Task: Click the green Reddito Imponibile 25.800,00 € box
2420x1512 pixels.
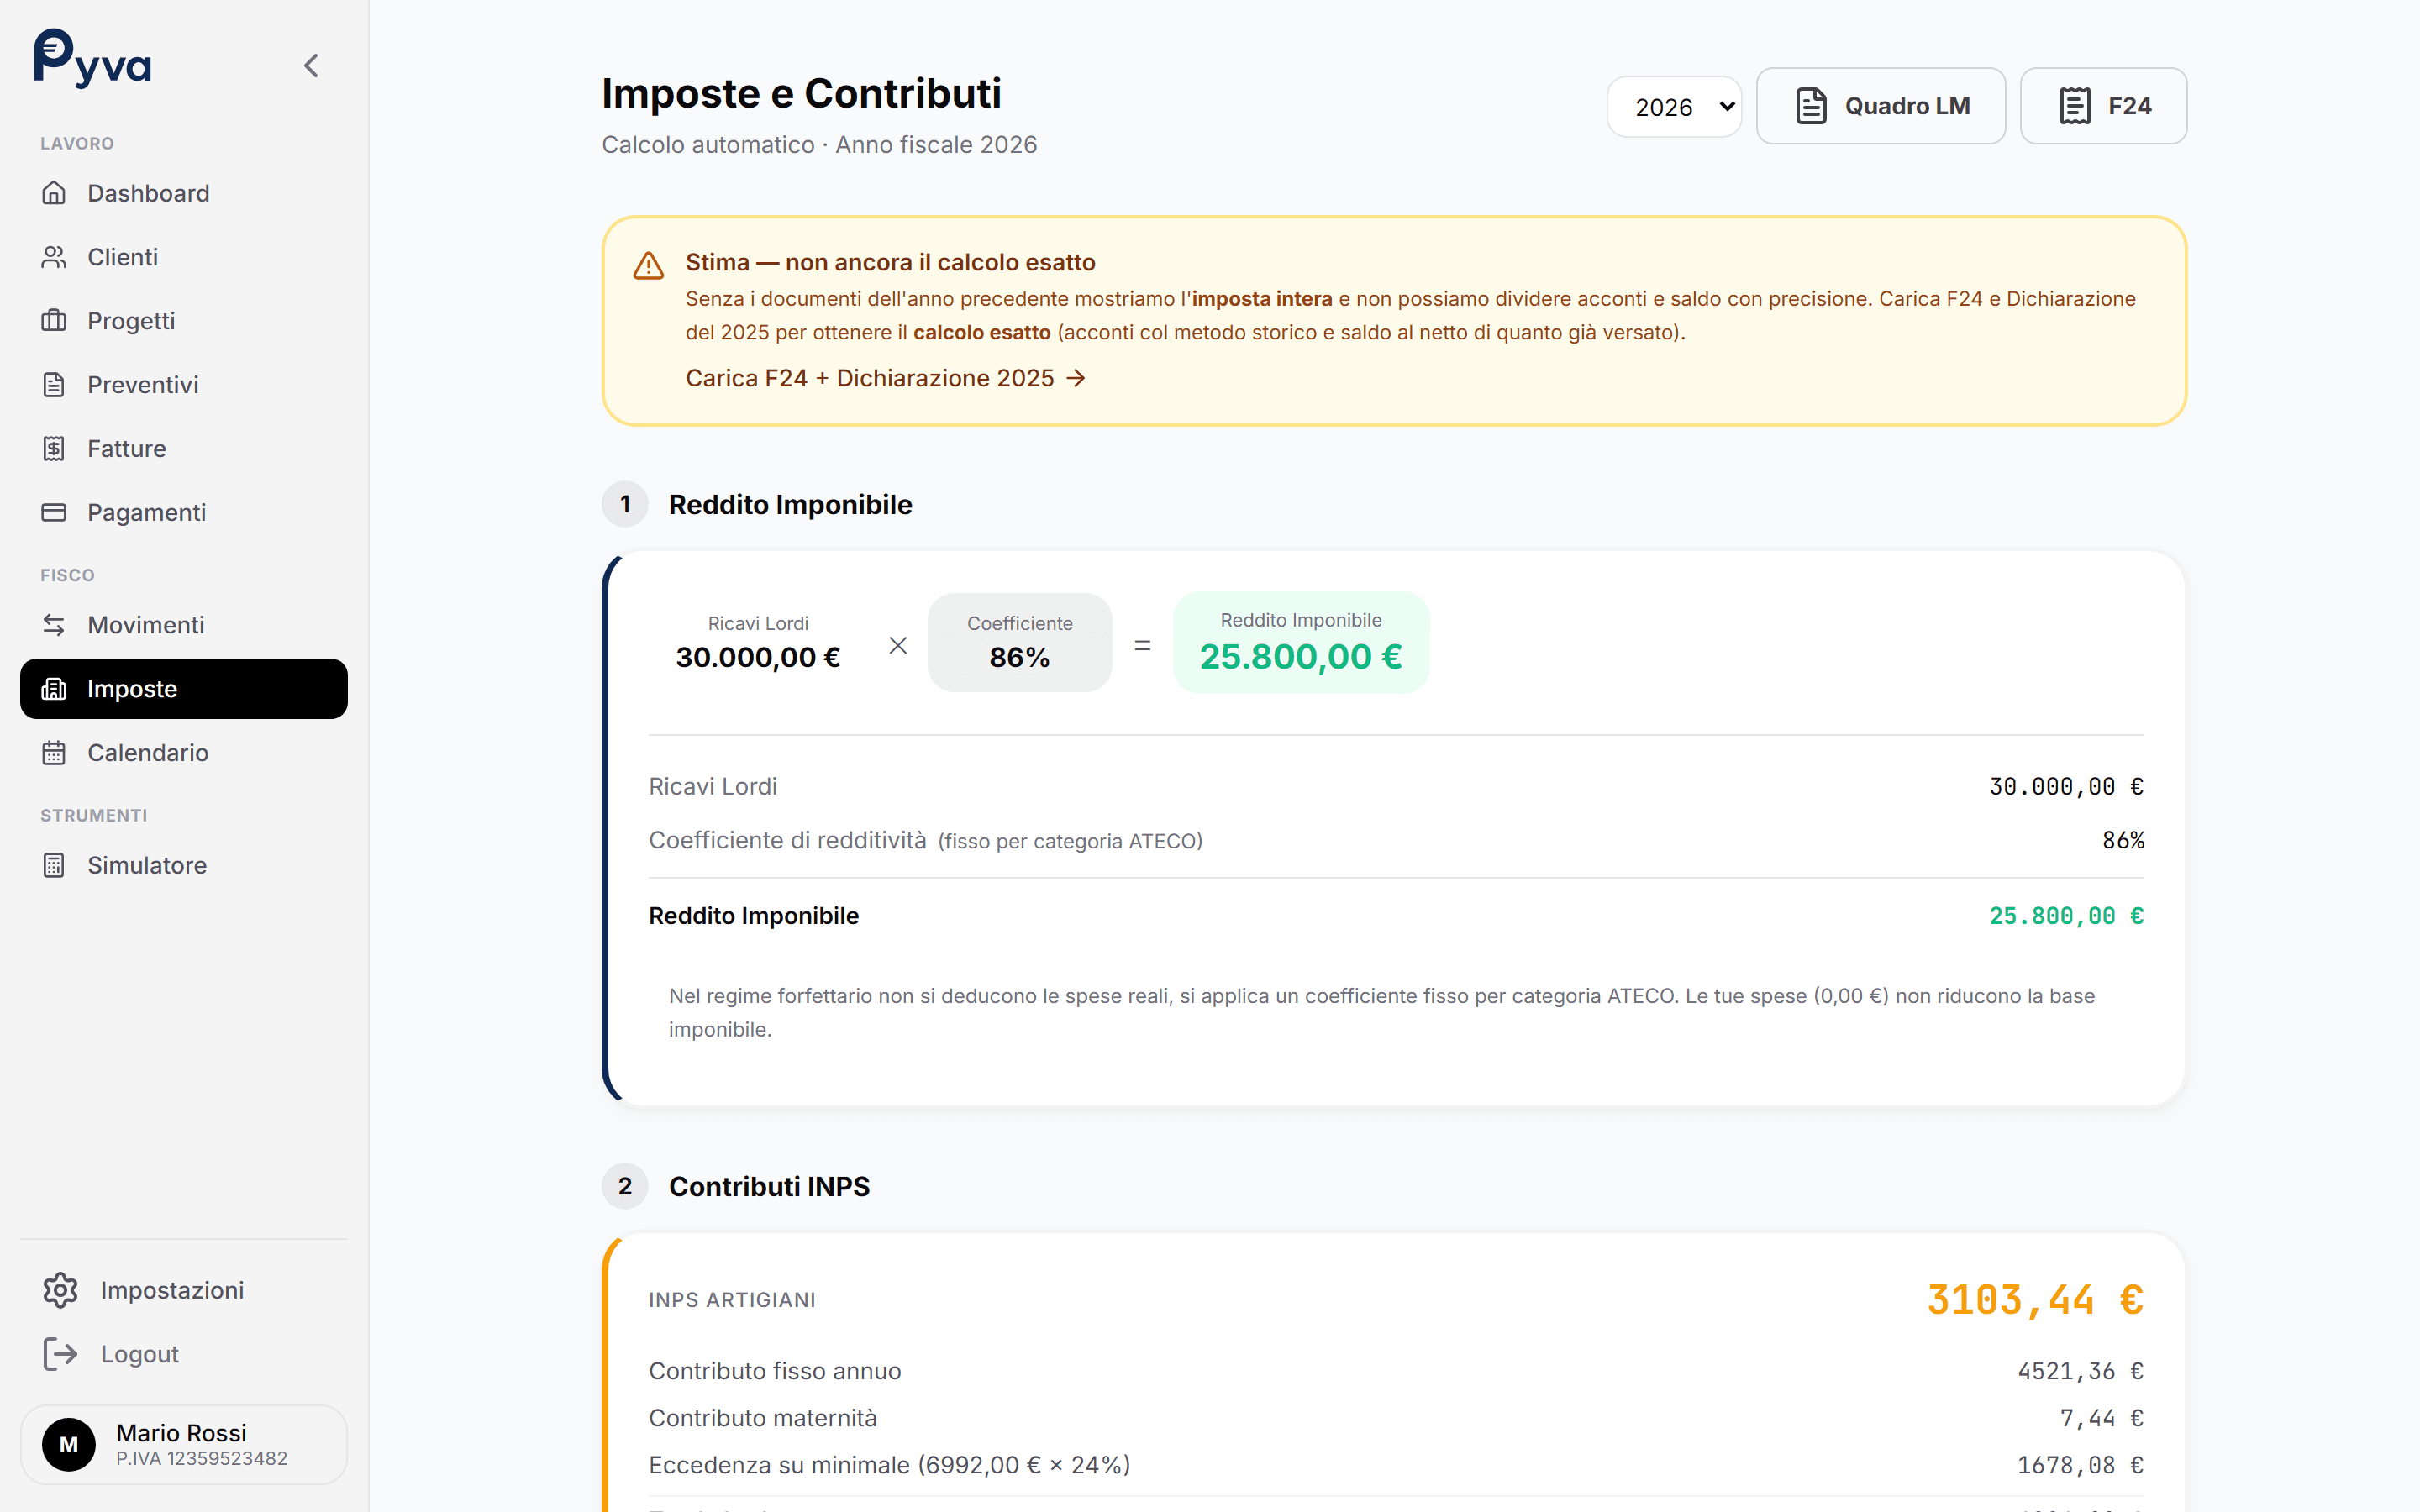Action: [x=1300, y=643]
